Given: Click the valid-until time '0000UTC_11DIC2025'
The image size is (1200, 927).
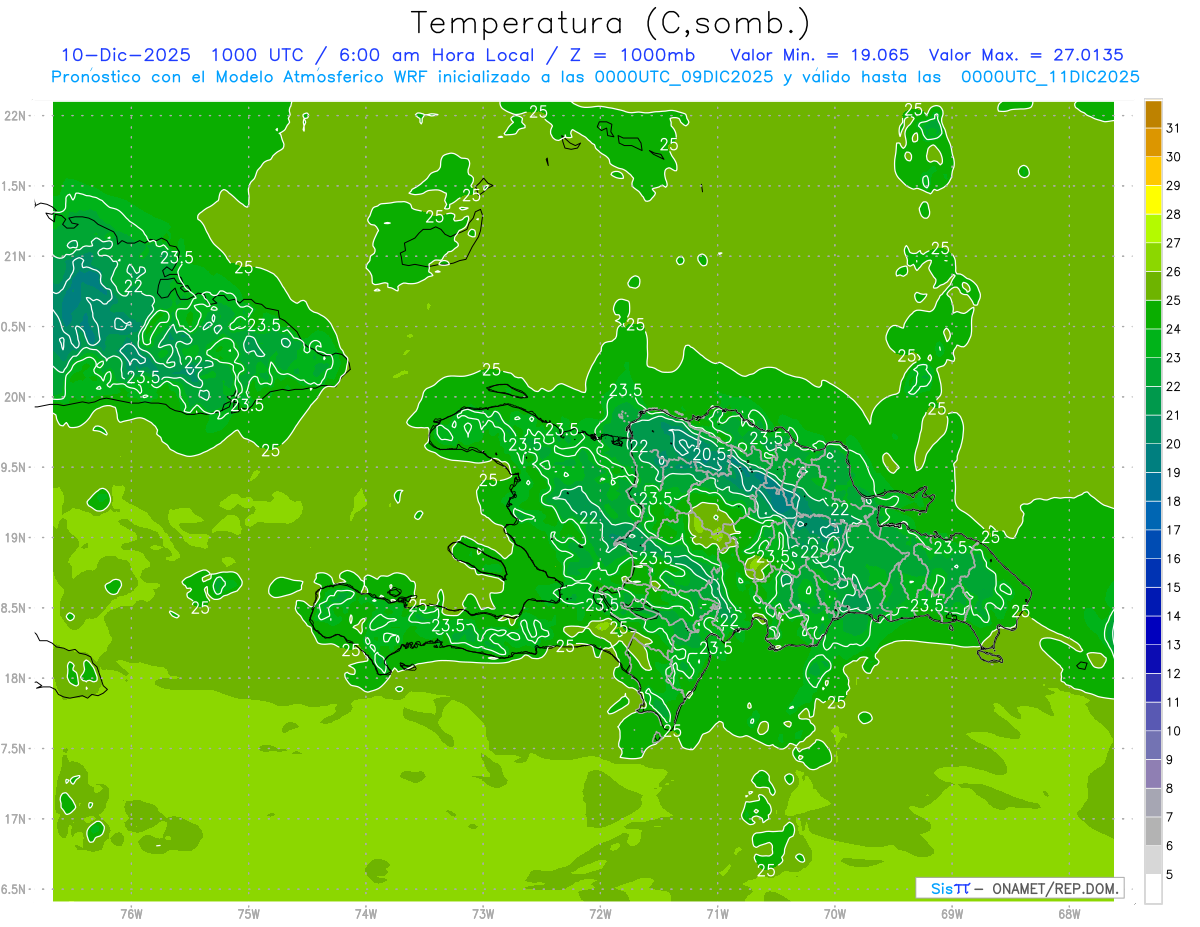Looking at the screenshot, I should click(x=1050, y=77).
